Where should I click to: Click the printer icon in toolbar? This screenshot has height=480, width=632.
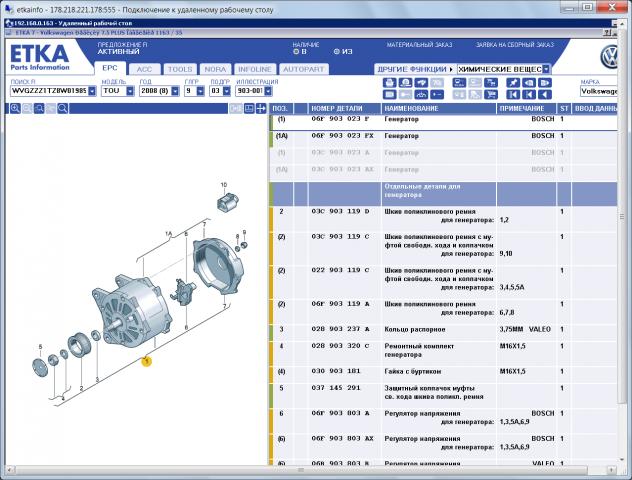coord(390,83)
